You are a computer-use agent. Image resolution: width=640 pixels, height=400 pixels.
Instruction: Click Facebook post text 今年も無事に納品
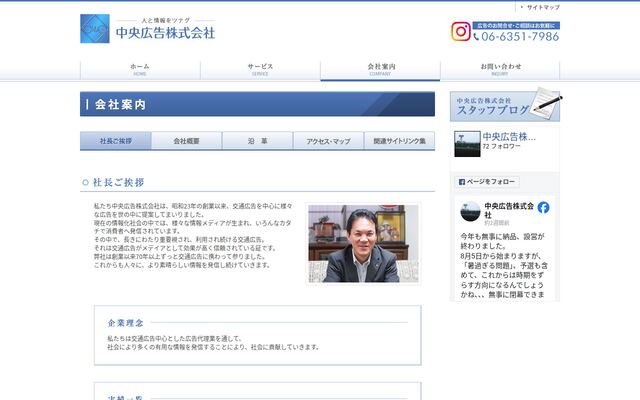(502, 241)
